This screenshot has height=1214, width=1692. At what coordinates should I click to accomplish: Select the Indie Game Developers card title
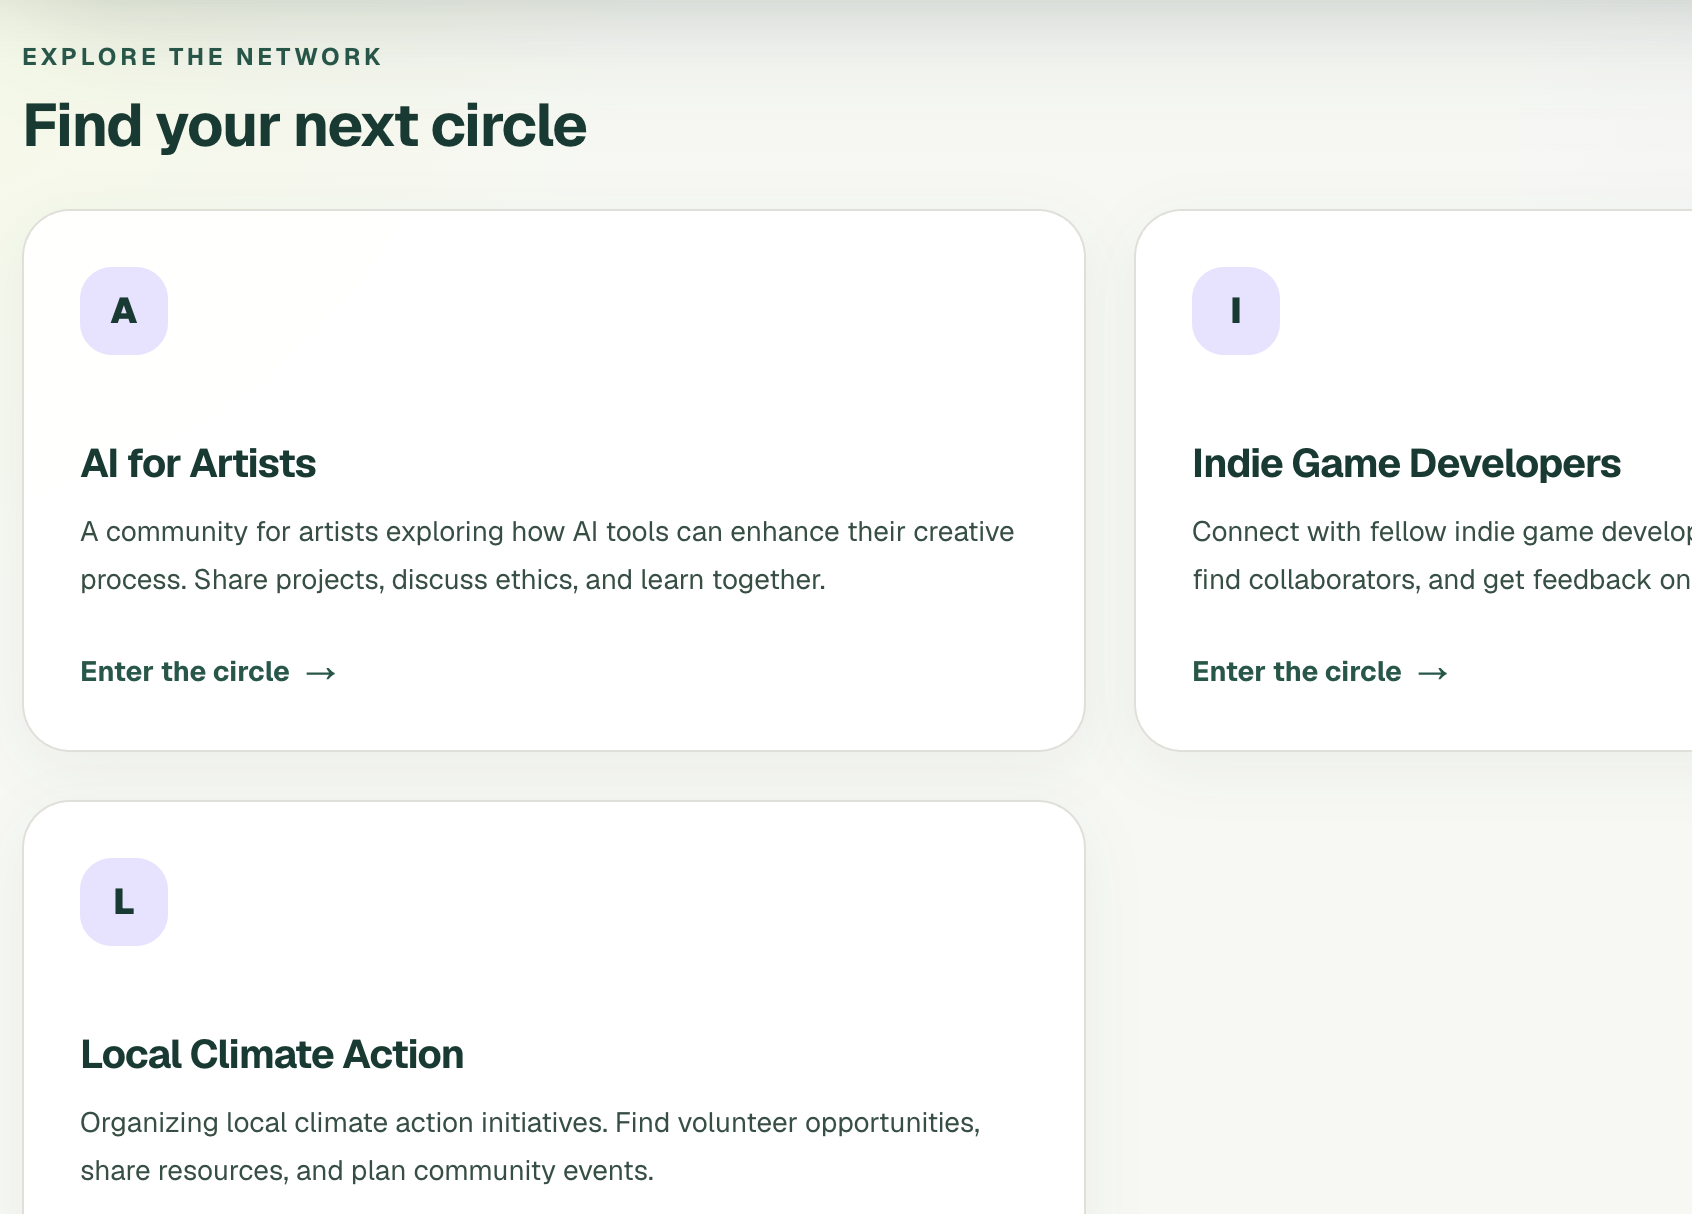[1406, 464]
